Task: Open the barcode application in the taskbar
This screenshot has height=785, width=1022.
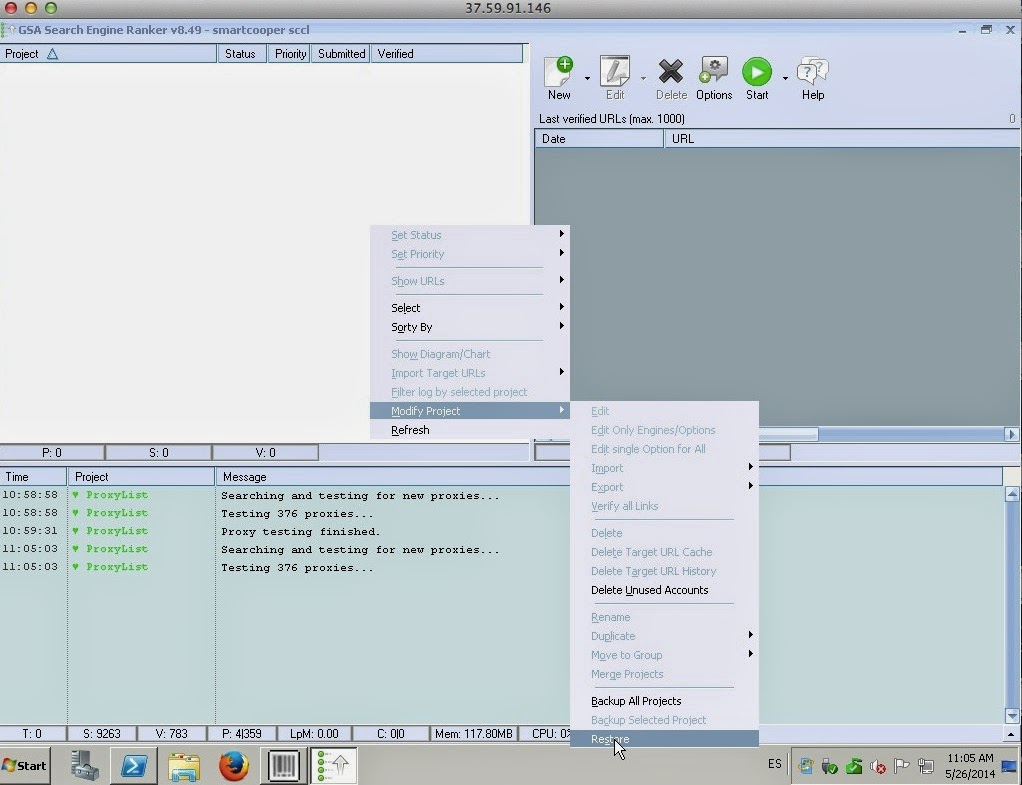Action: (x=283, y=765)
